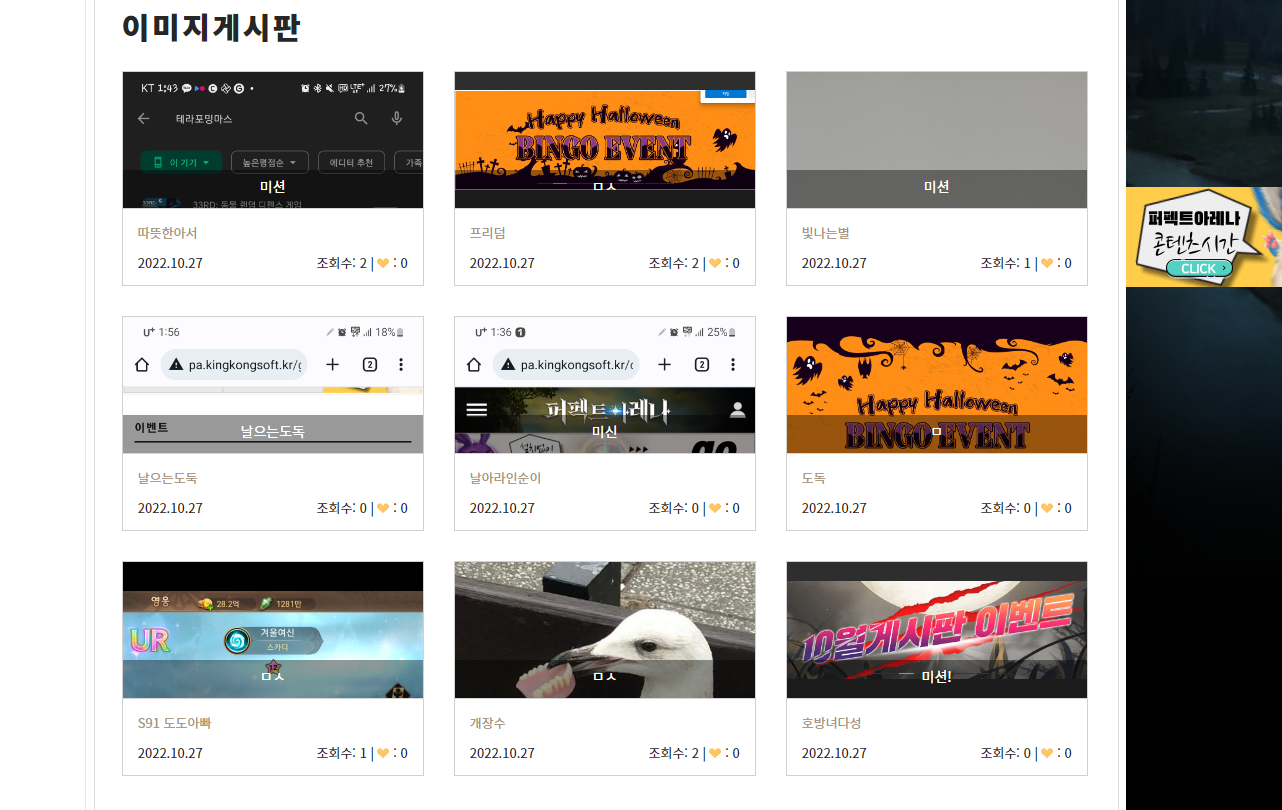
Task: Click the 미션! caption on 호방녀다성 thumbnail
Action: [x=937, y=677]
